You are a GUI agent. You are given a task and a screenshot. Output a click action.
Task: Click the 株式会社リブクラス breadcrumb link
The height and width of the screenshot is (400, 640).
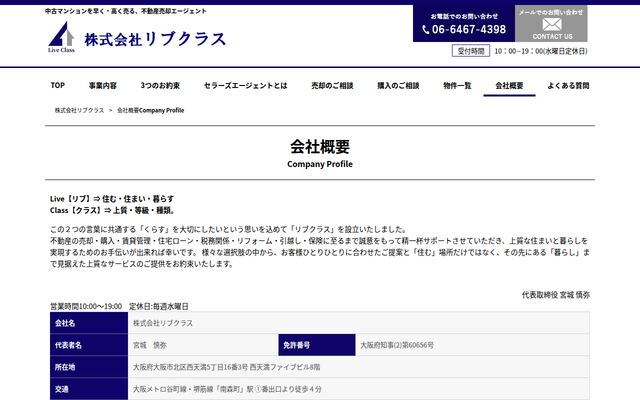click(x=80, y=110)
